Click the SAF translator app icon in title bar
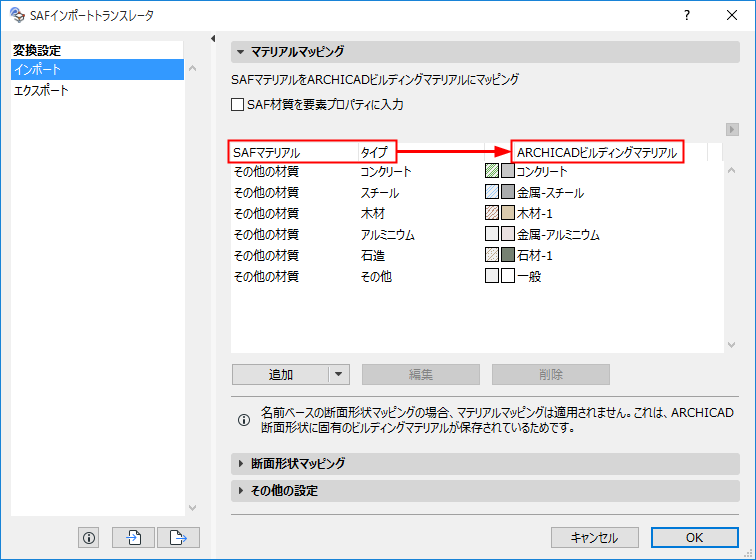This screenshot has width=756, height=560. coord(17,15)
